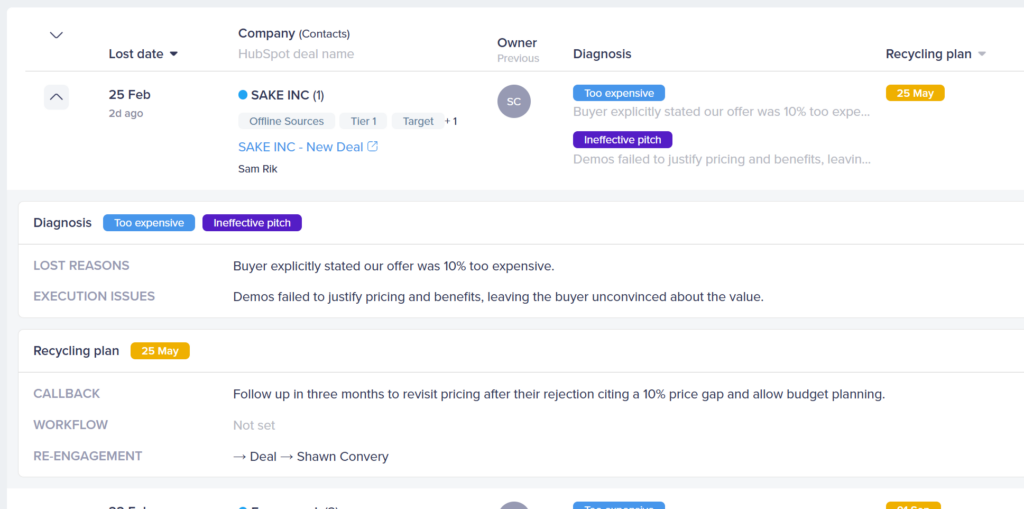Click the Target tag chip

418,121
